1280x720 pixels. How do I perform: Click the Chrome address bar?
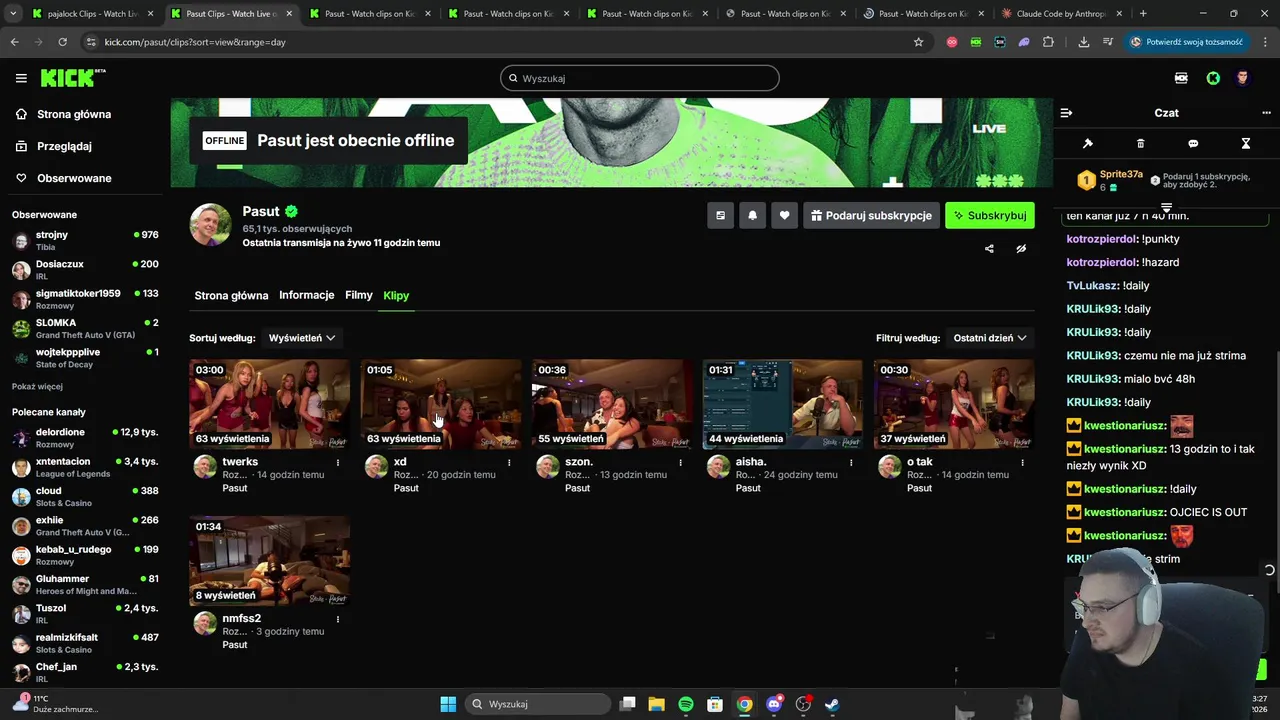[500, 42]
